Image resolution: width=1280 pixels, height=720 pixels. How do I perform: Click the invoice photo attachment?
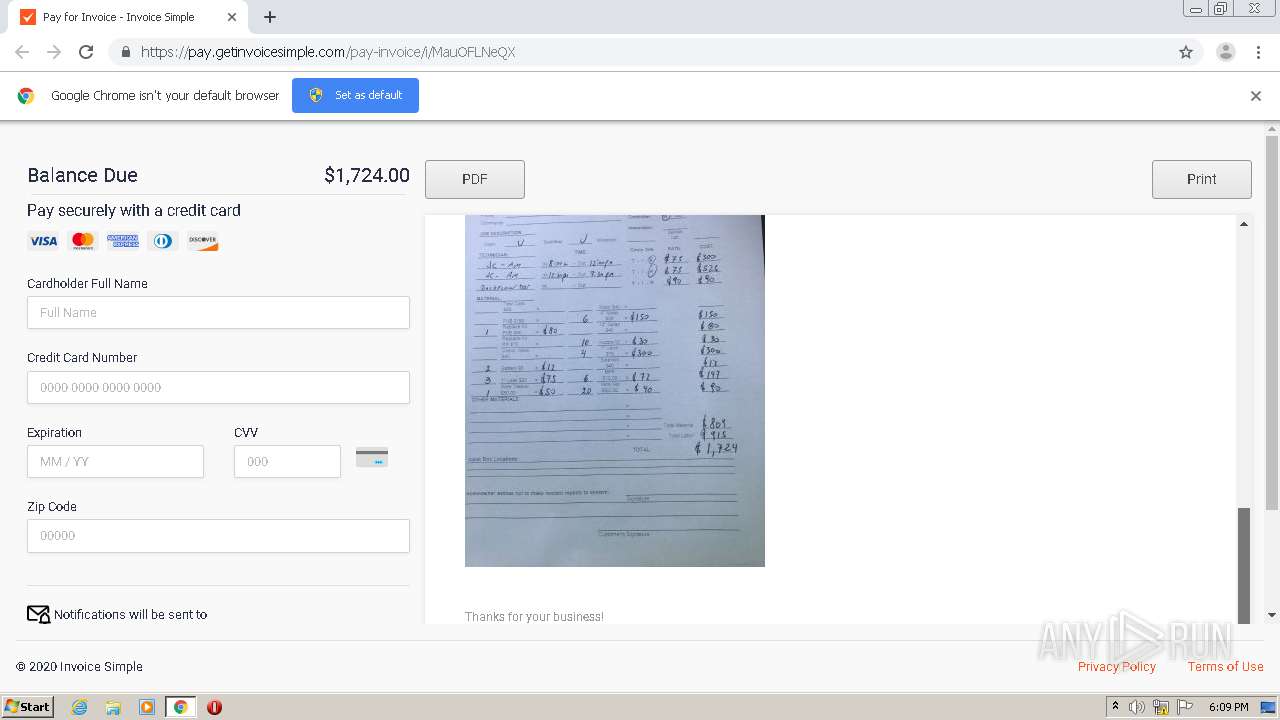(615, 391)
